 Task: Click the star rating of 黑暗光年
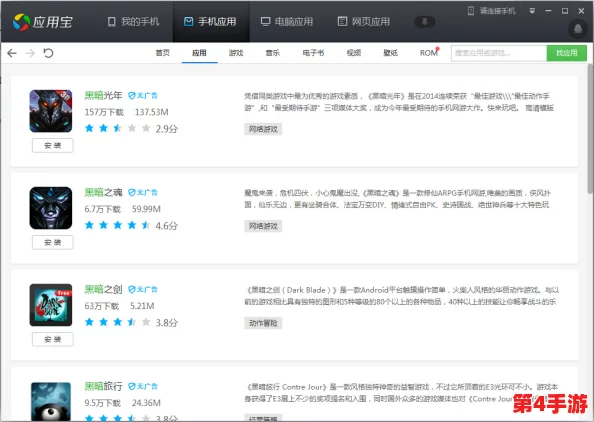tap(117, 128)
